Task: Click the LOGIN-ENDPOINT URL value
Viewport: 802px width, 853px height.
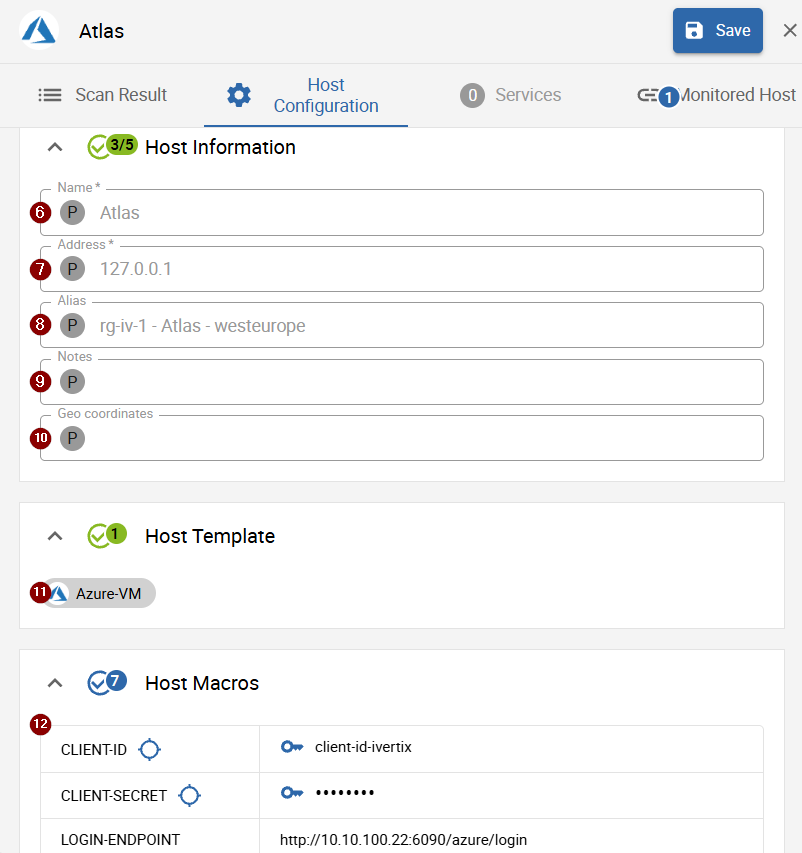Action: click(403, 839)
